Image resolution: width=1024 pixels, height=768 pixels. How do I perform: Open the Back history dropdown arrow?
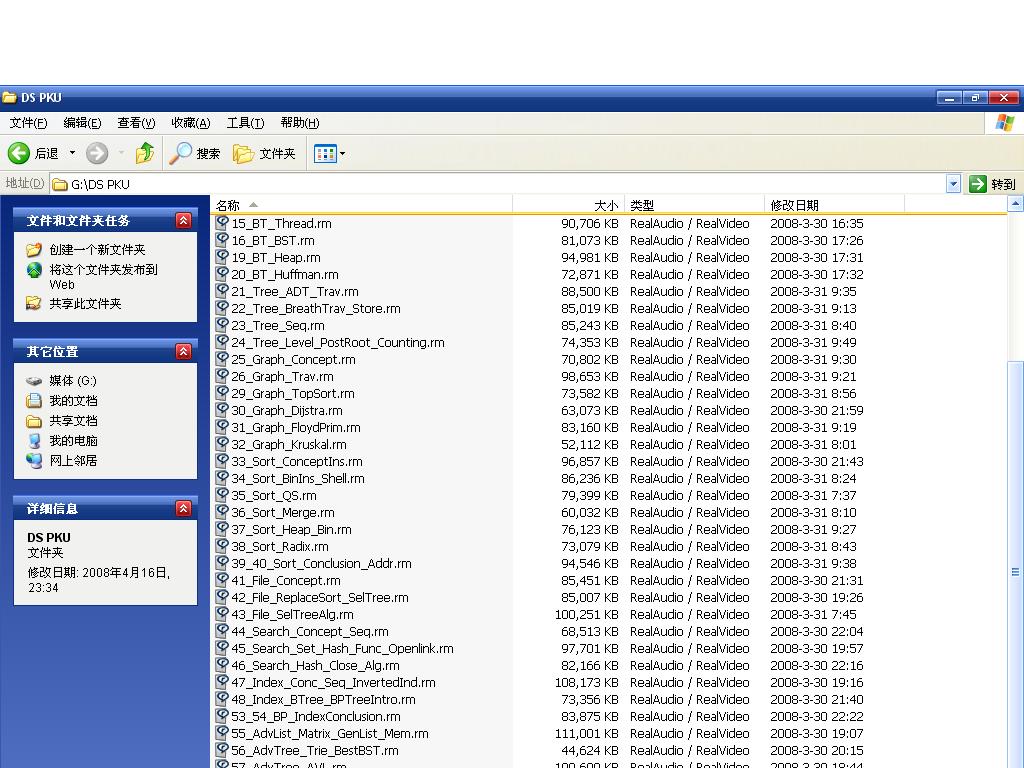pyautogui.click(x=72, y=153)
